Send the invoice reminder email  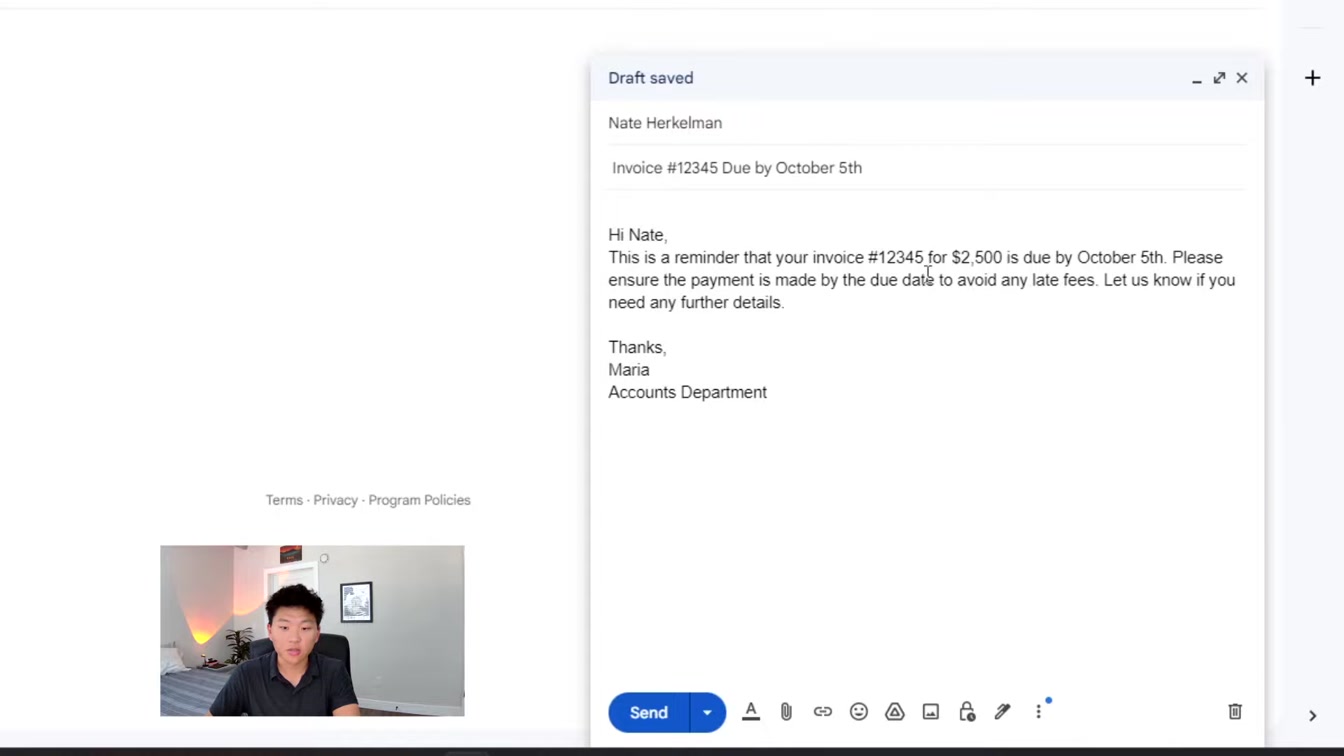[x=648, y=713]
